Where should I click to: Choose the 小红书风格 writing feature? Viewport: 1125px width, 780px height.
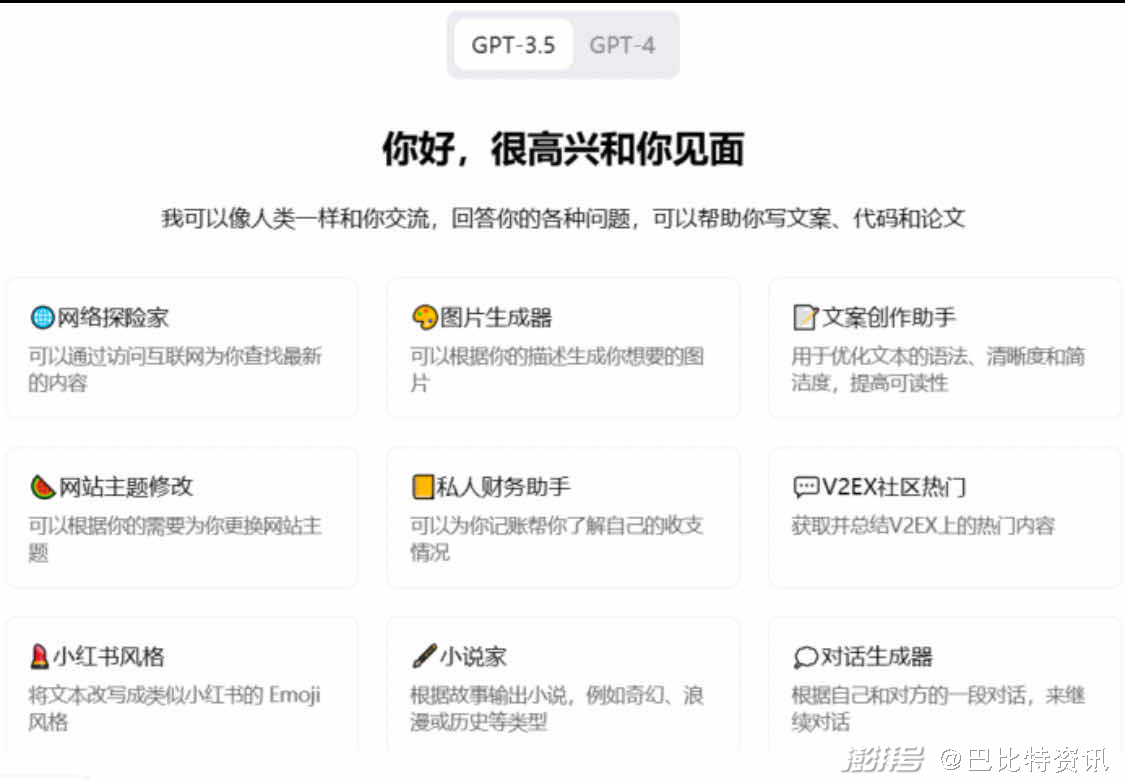click(x=182, y=687)
